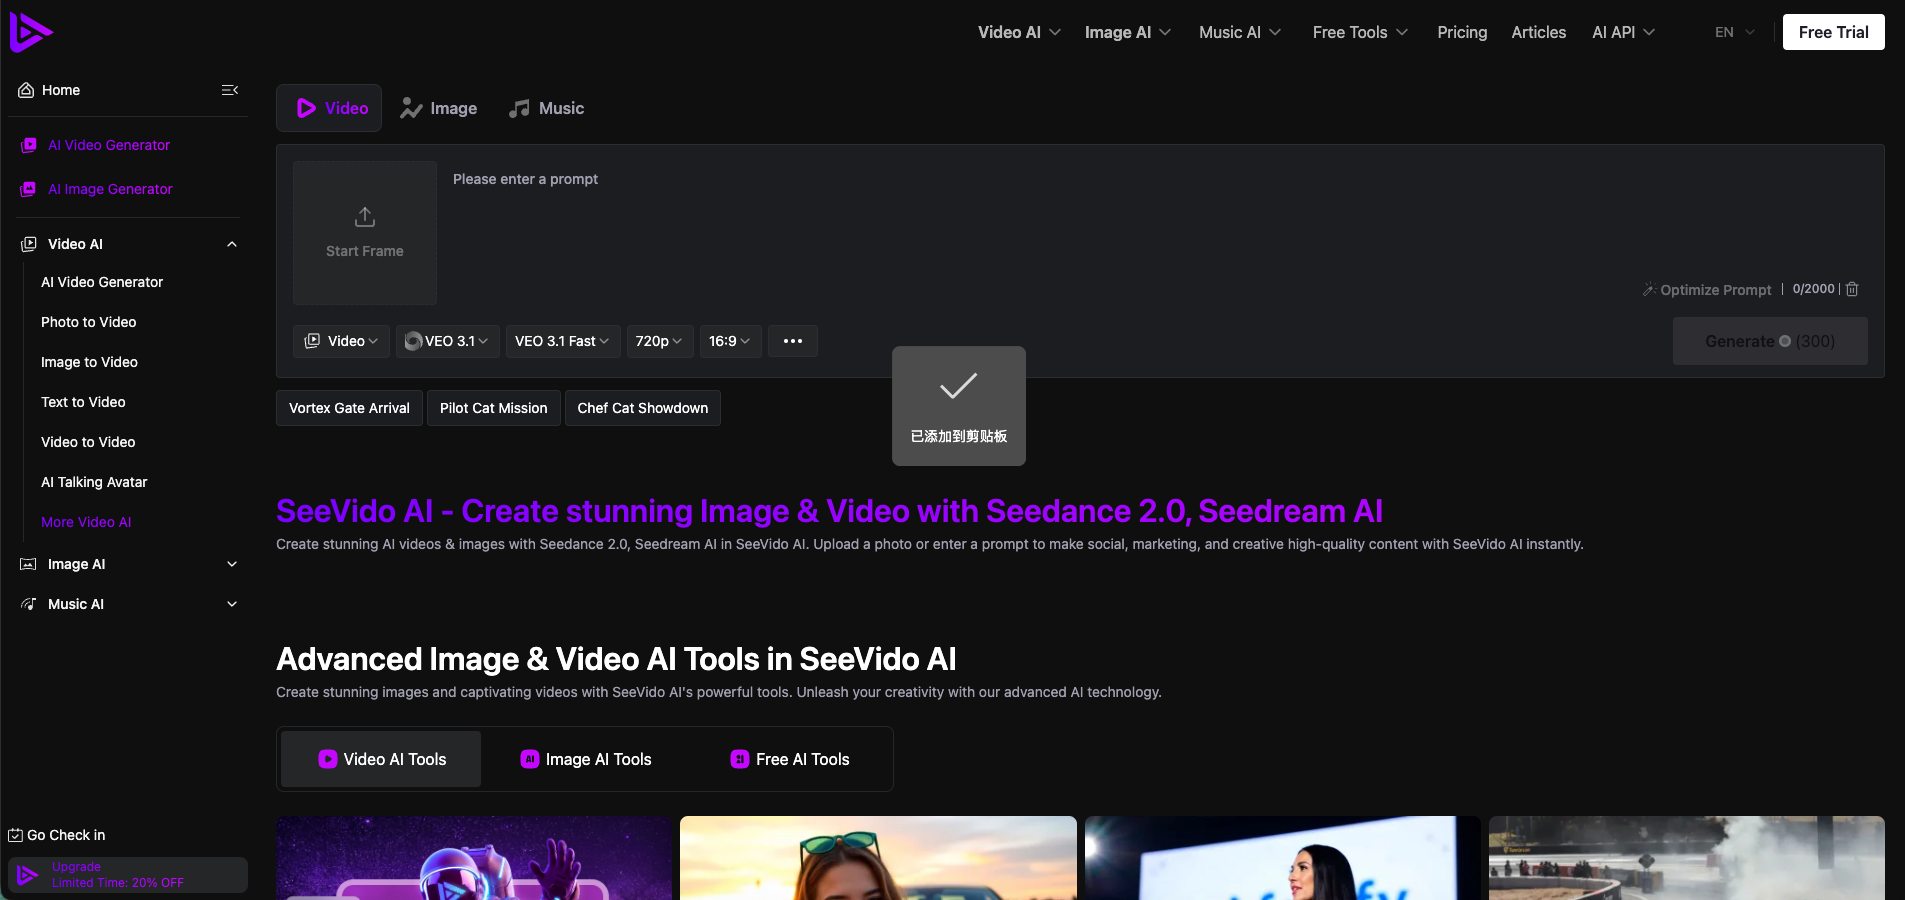Click the AI Video Generator purple icon
This screenshot has width=1905, height=900.
[29, 145]
